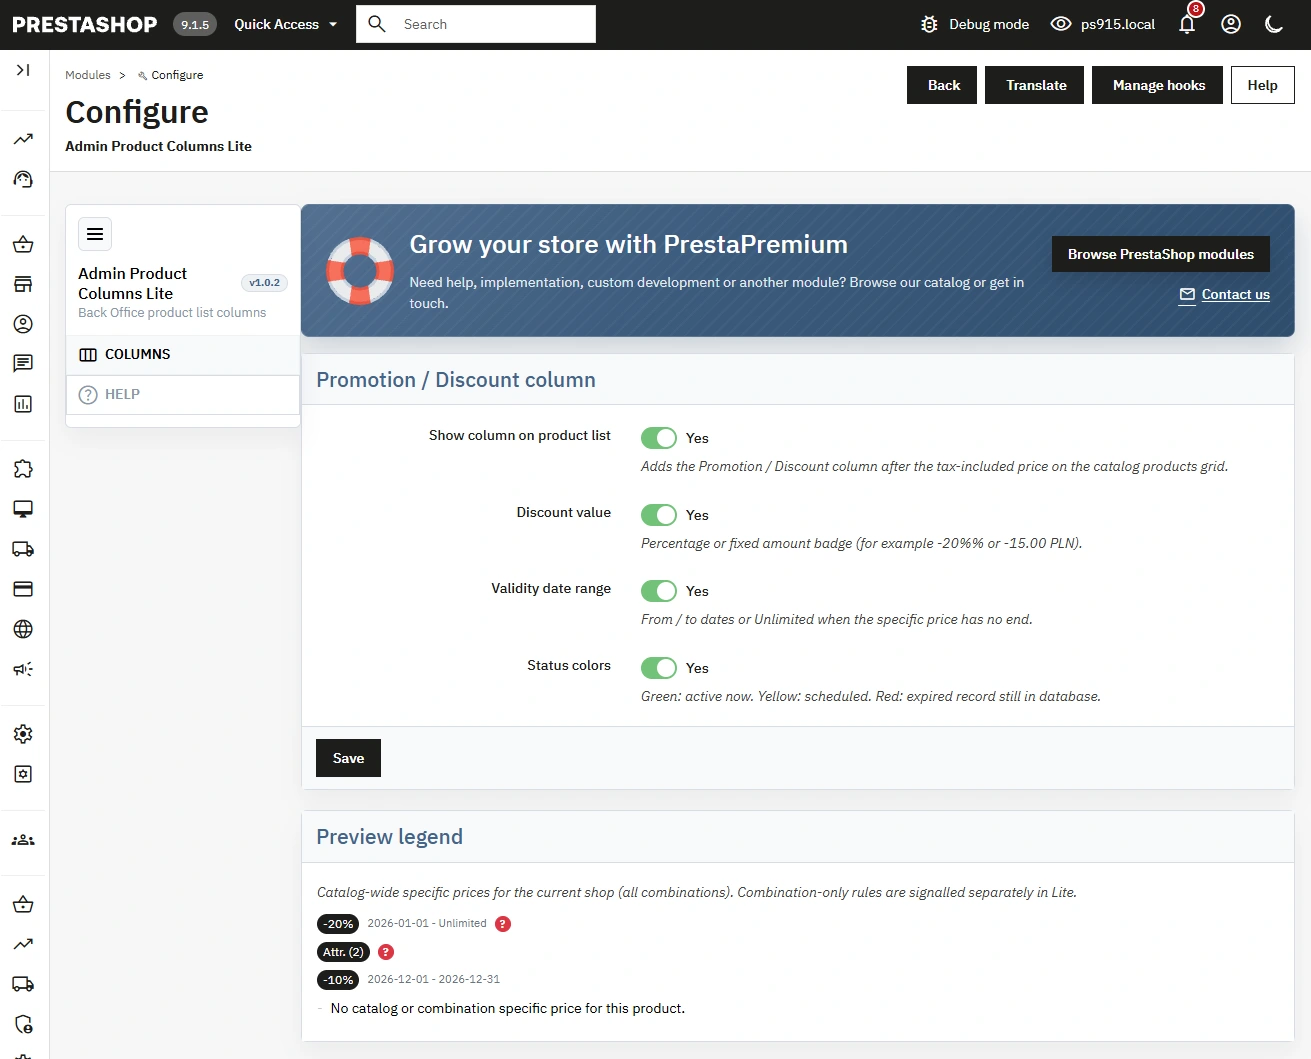Save the column settings
1311x1059 pixels.
pyautogui.click(x=348, y=758)
